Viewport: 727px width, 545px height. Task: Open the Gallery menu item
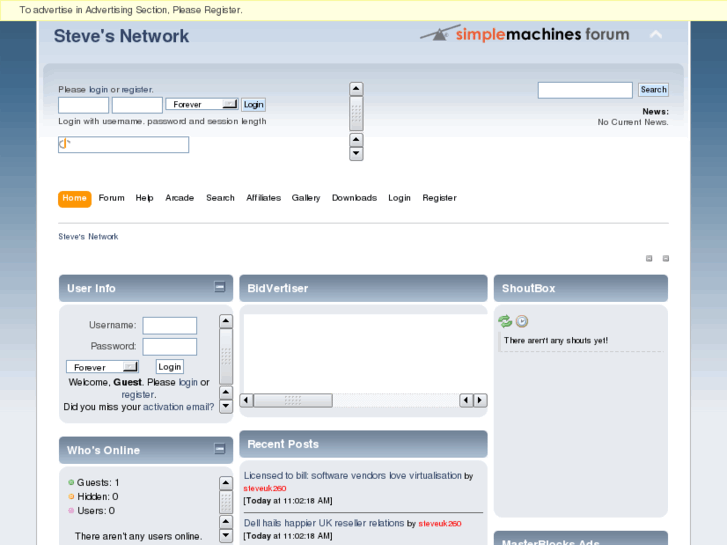click(x=306, y=198)
